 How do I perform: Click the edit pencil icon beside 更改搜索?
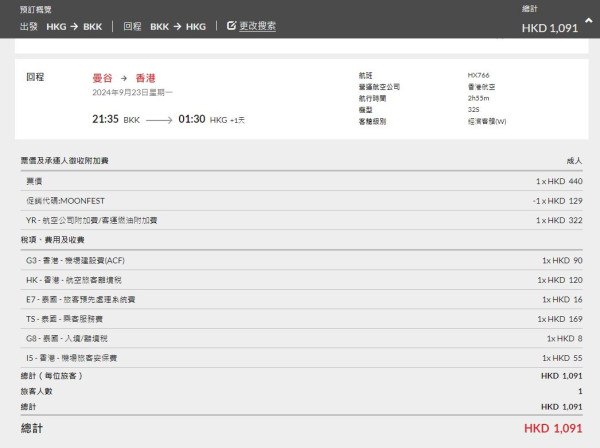coord(232,25)
